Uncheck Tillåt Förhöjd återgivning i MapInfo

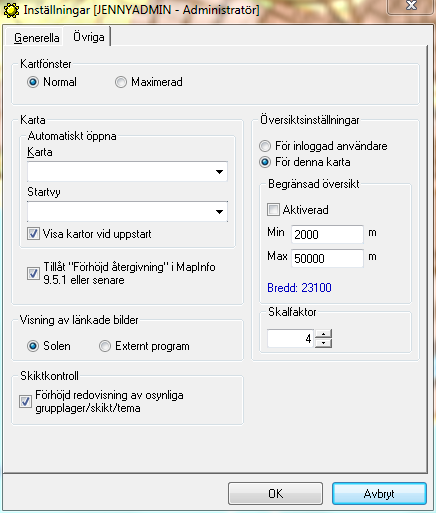[33, 273]
